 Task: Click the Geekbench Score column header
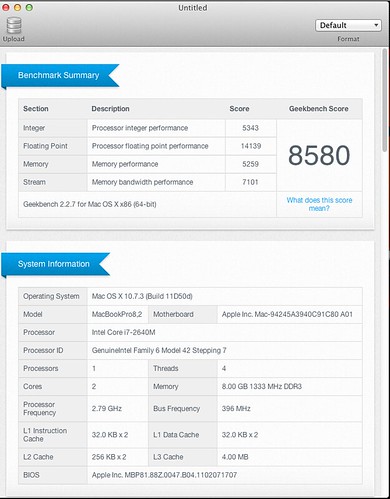319,109
